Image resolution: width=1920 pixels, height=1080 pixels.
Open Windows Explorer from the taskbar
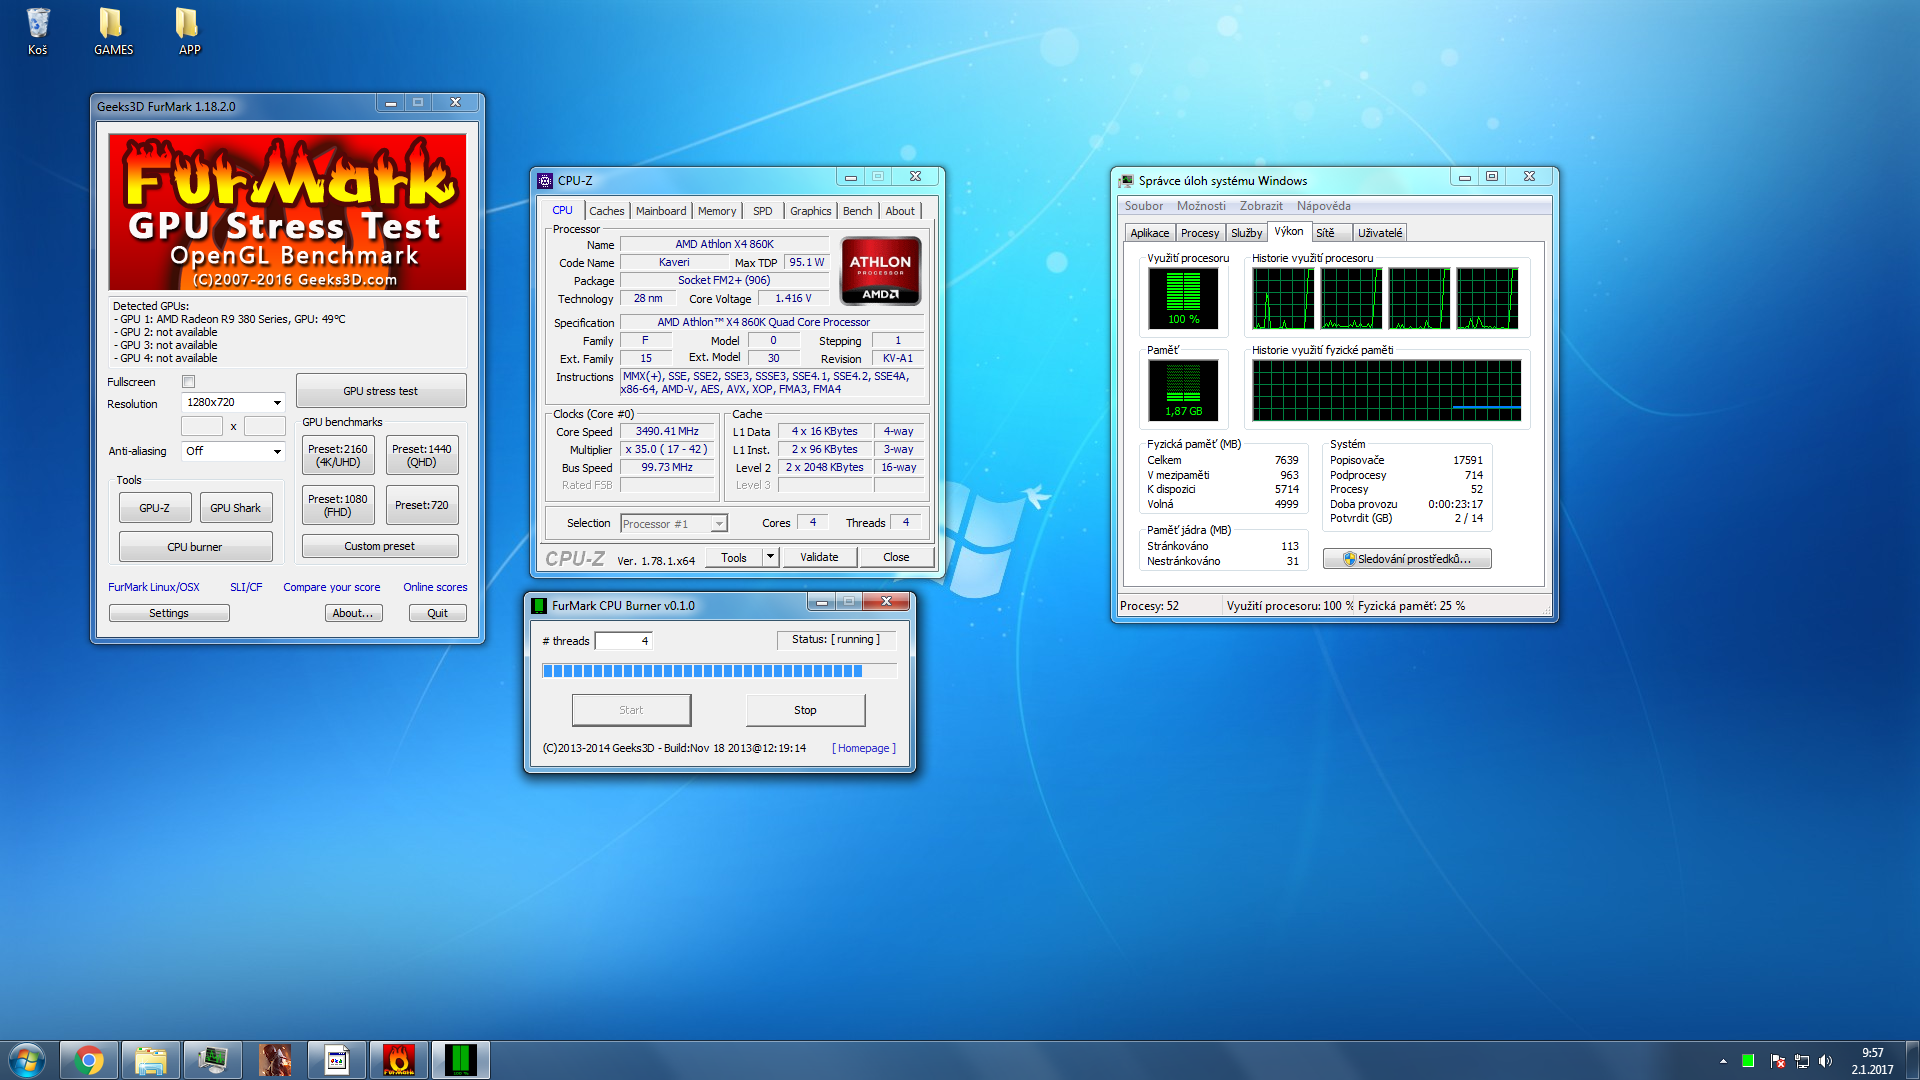click(151, 1060)
